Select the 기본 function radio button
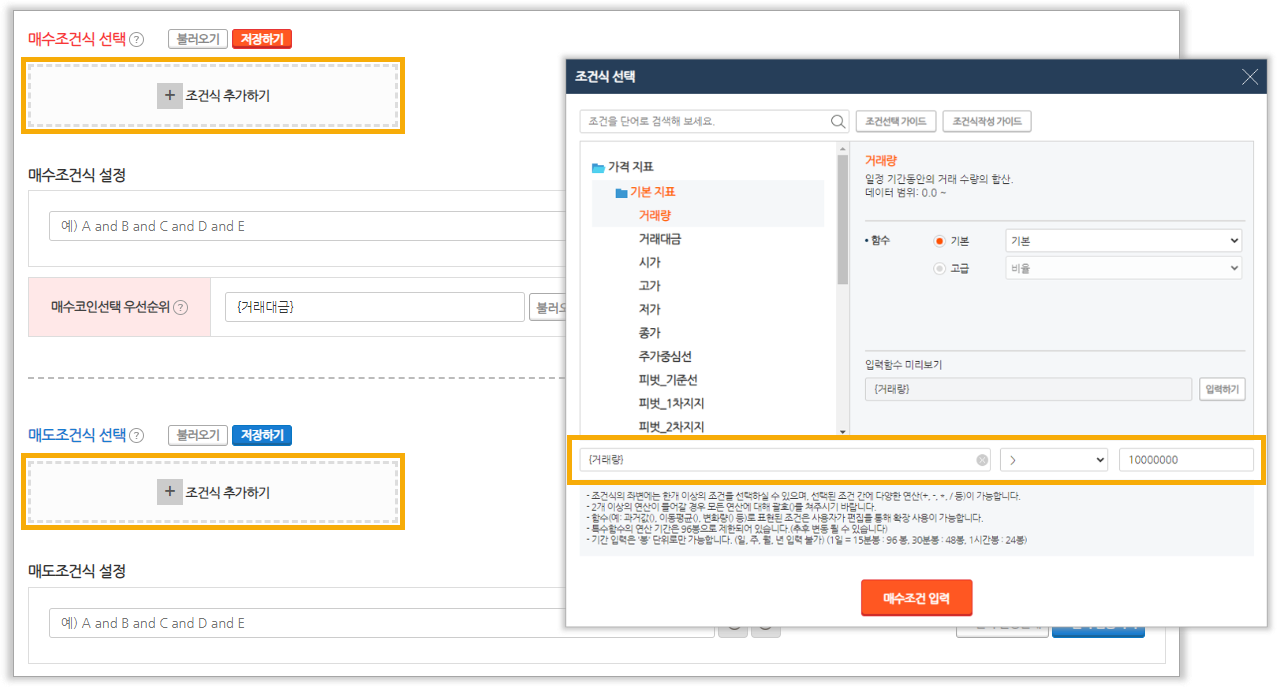1277x687 pixels. pyautogui.click(x=939, y=241)
